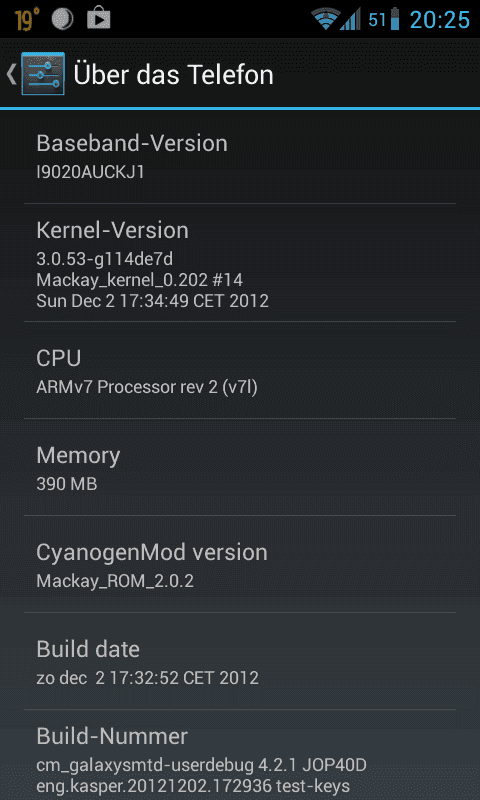Viewport: 480px width, 800px height.
Task: Tap the Memory 390 MB item
Action: [240, 467]
